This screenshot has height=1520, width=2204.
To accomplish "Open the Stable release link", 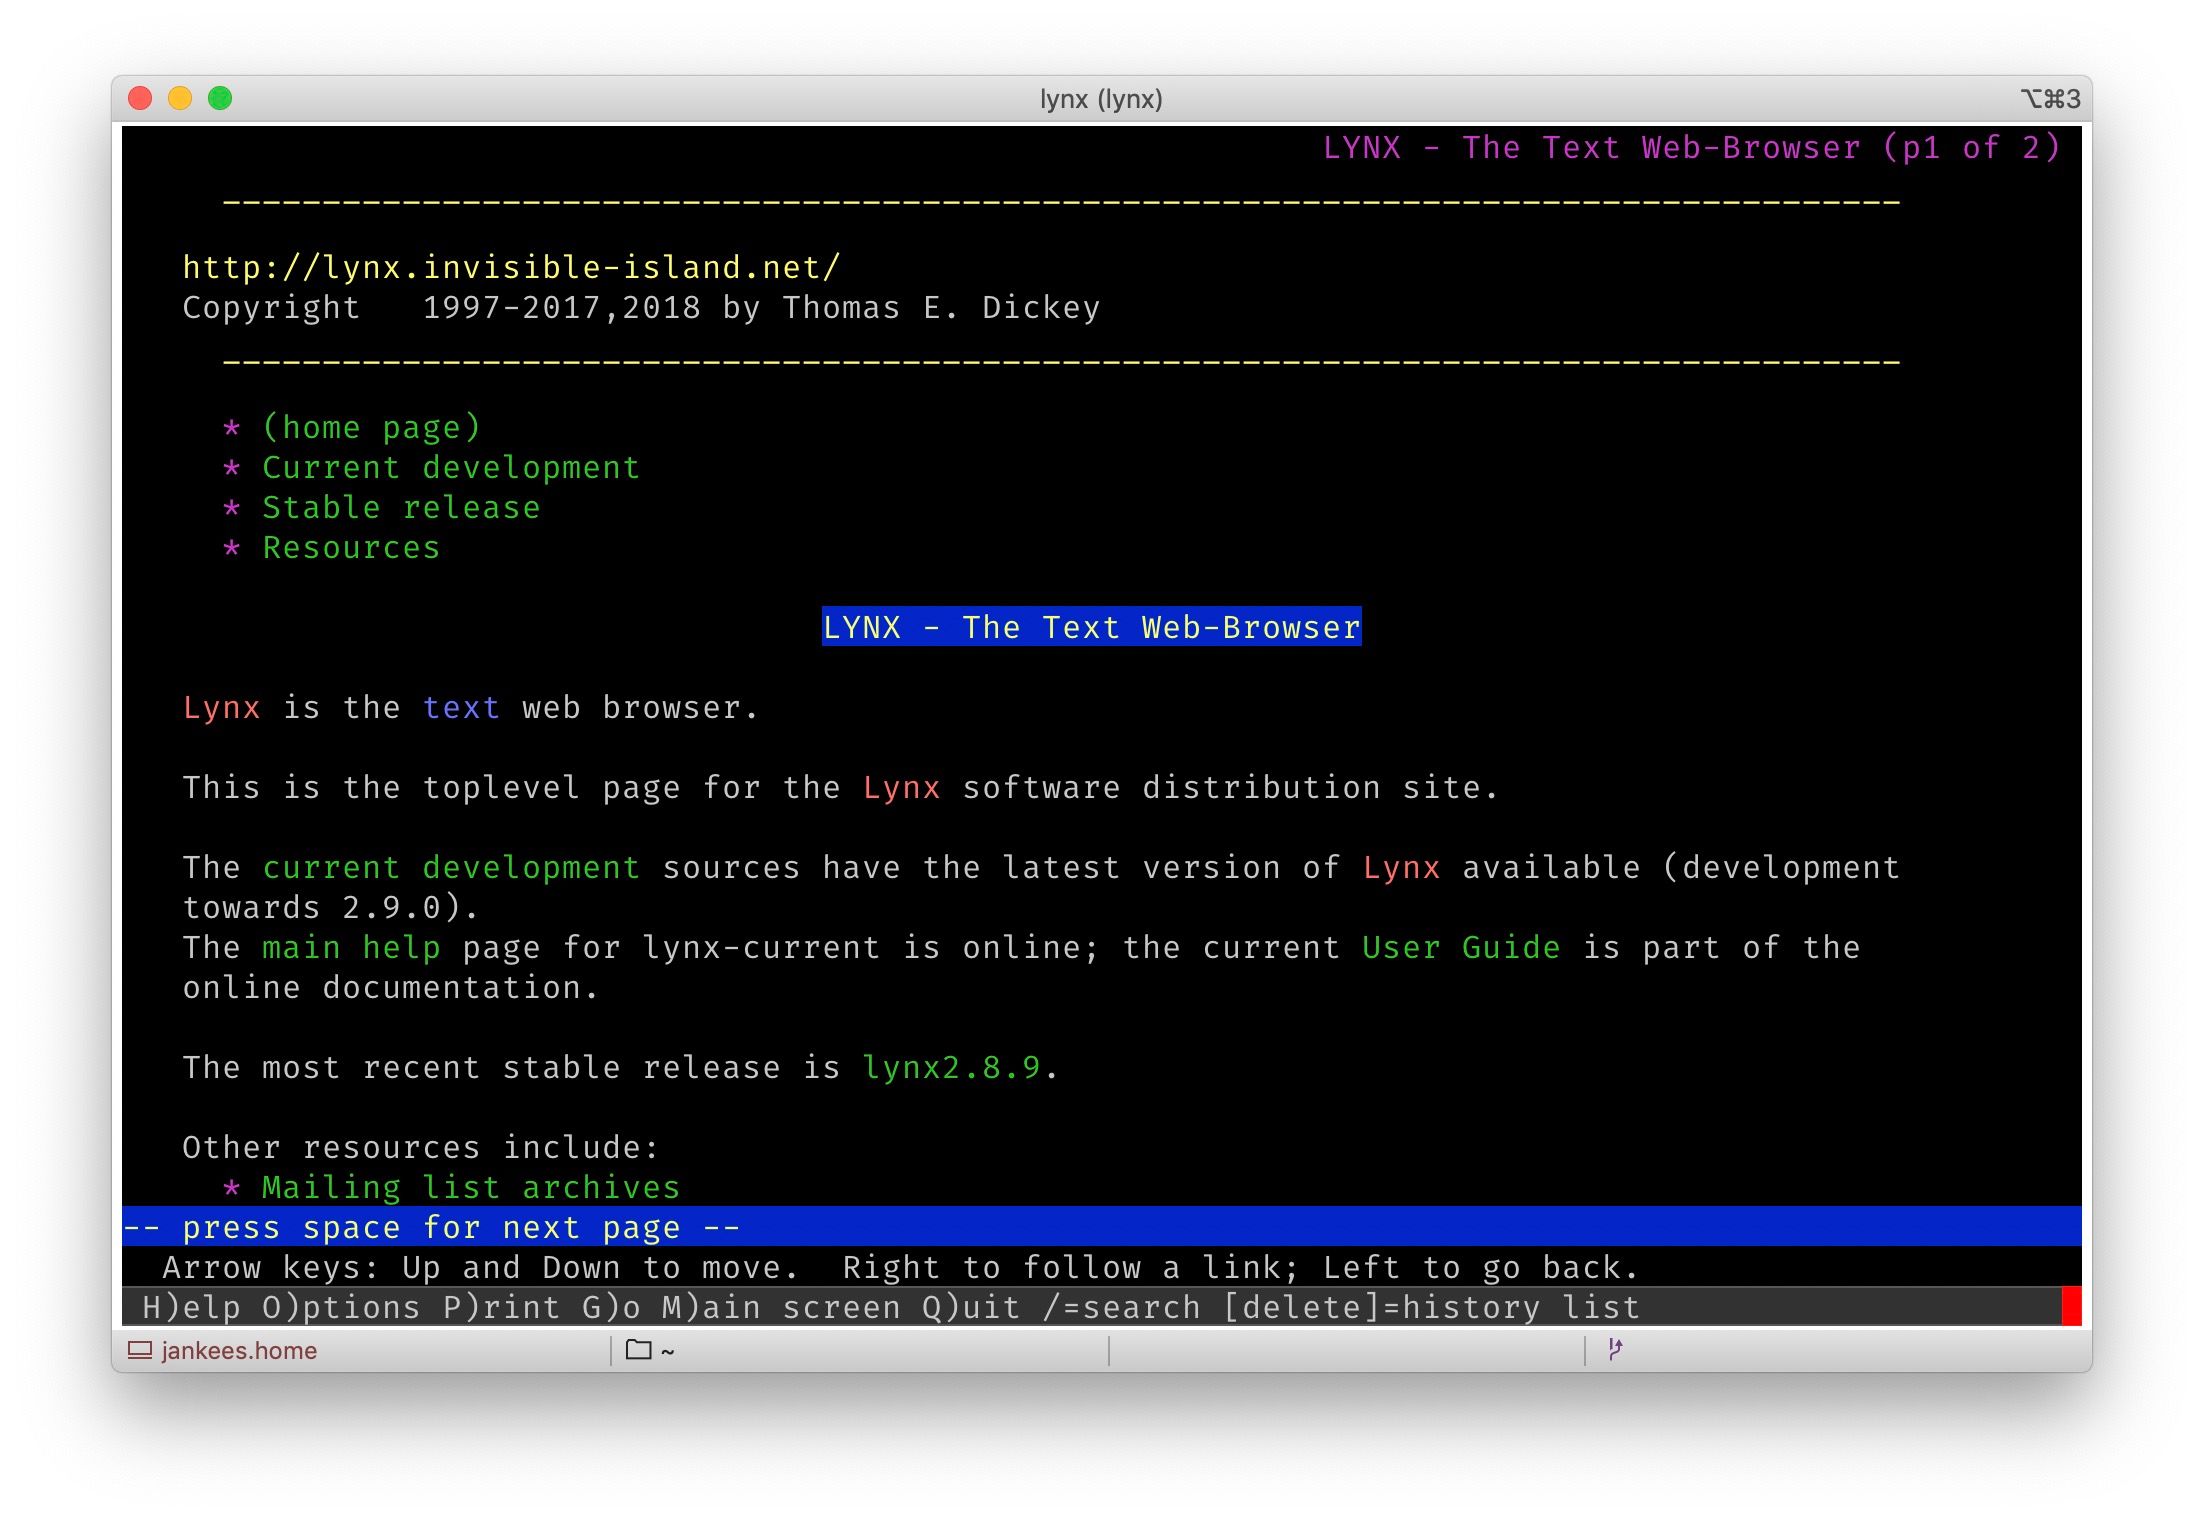I will [x=401, y=508].
